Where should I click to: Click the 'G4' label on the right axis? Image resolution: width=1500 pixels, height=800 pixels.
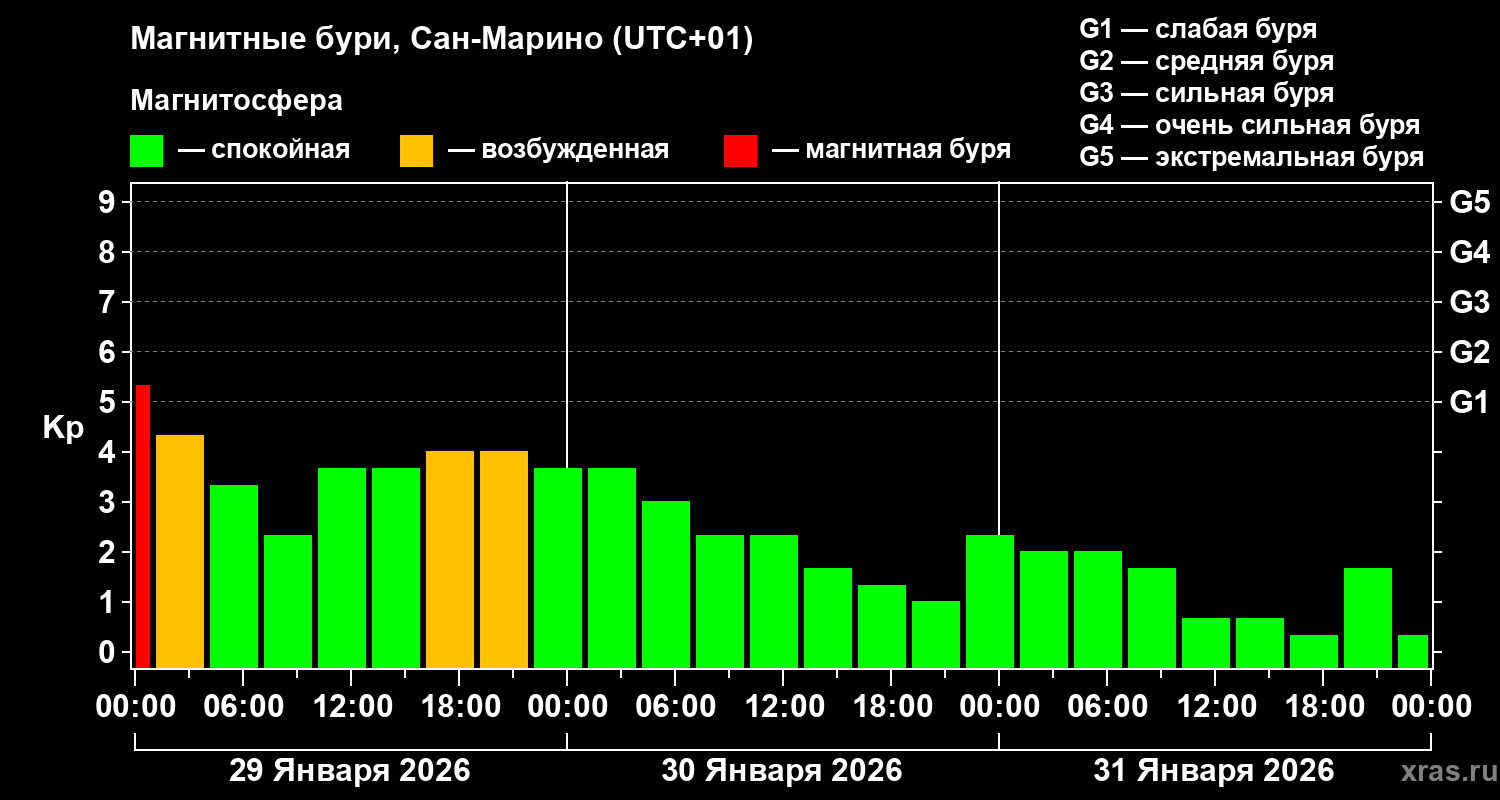pos(1469,252)
